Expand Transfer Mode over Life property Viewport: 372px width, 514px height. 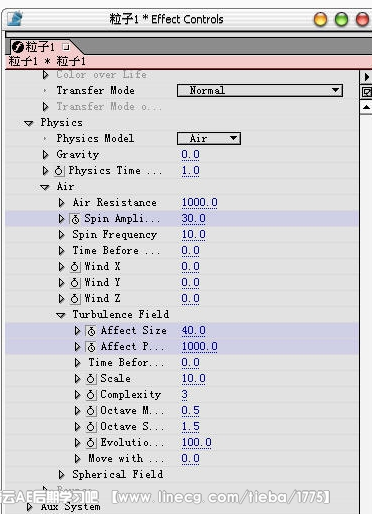(45, 107)
